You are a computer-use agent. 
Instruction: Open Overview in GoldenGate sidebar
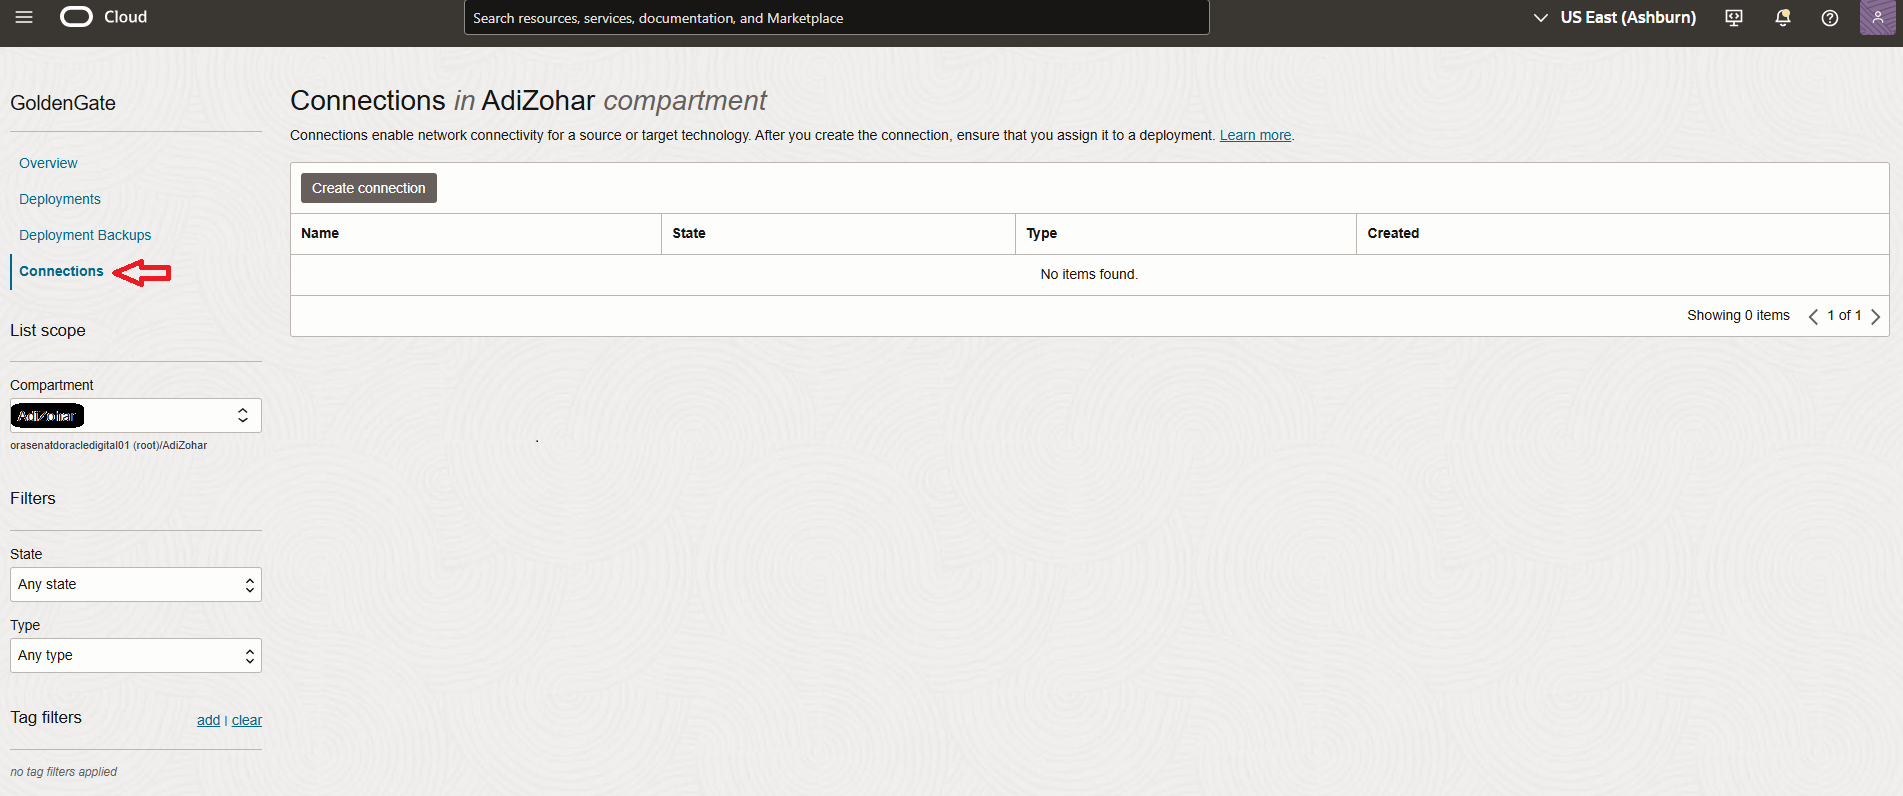48,163
